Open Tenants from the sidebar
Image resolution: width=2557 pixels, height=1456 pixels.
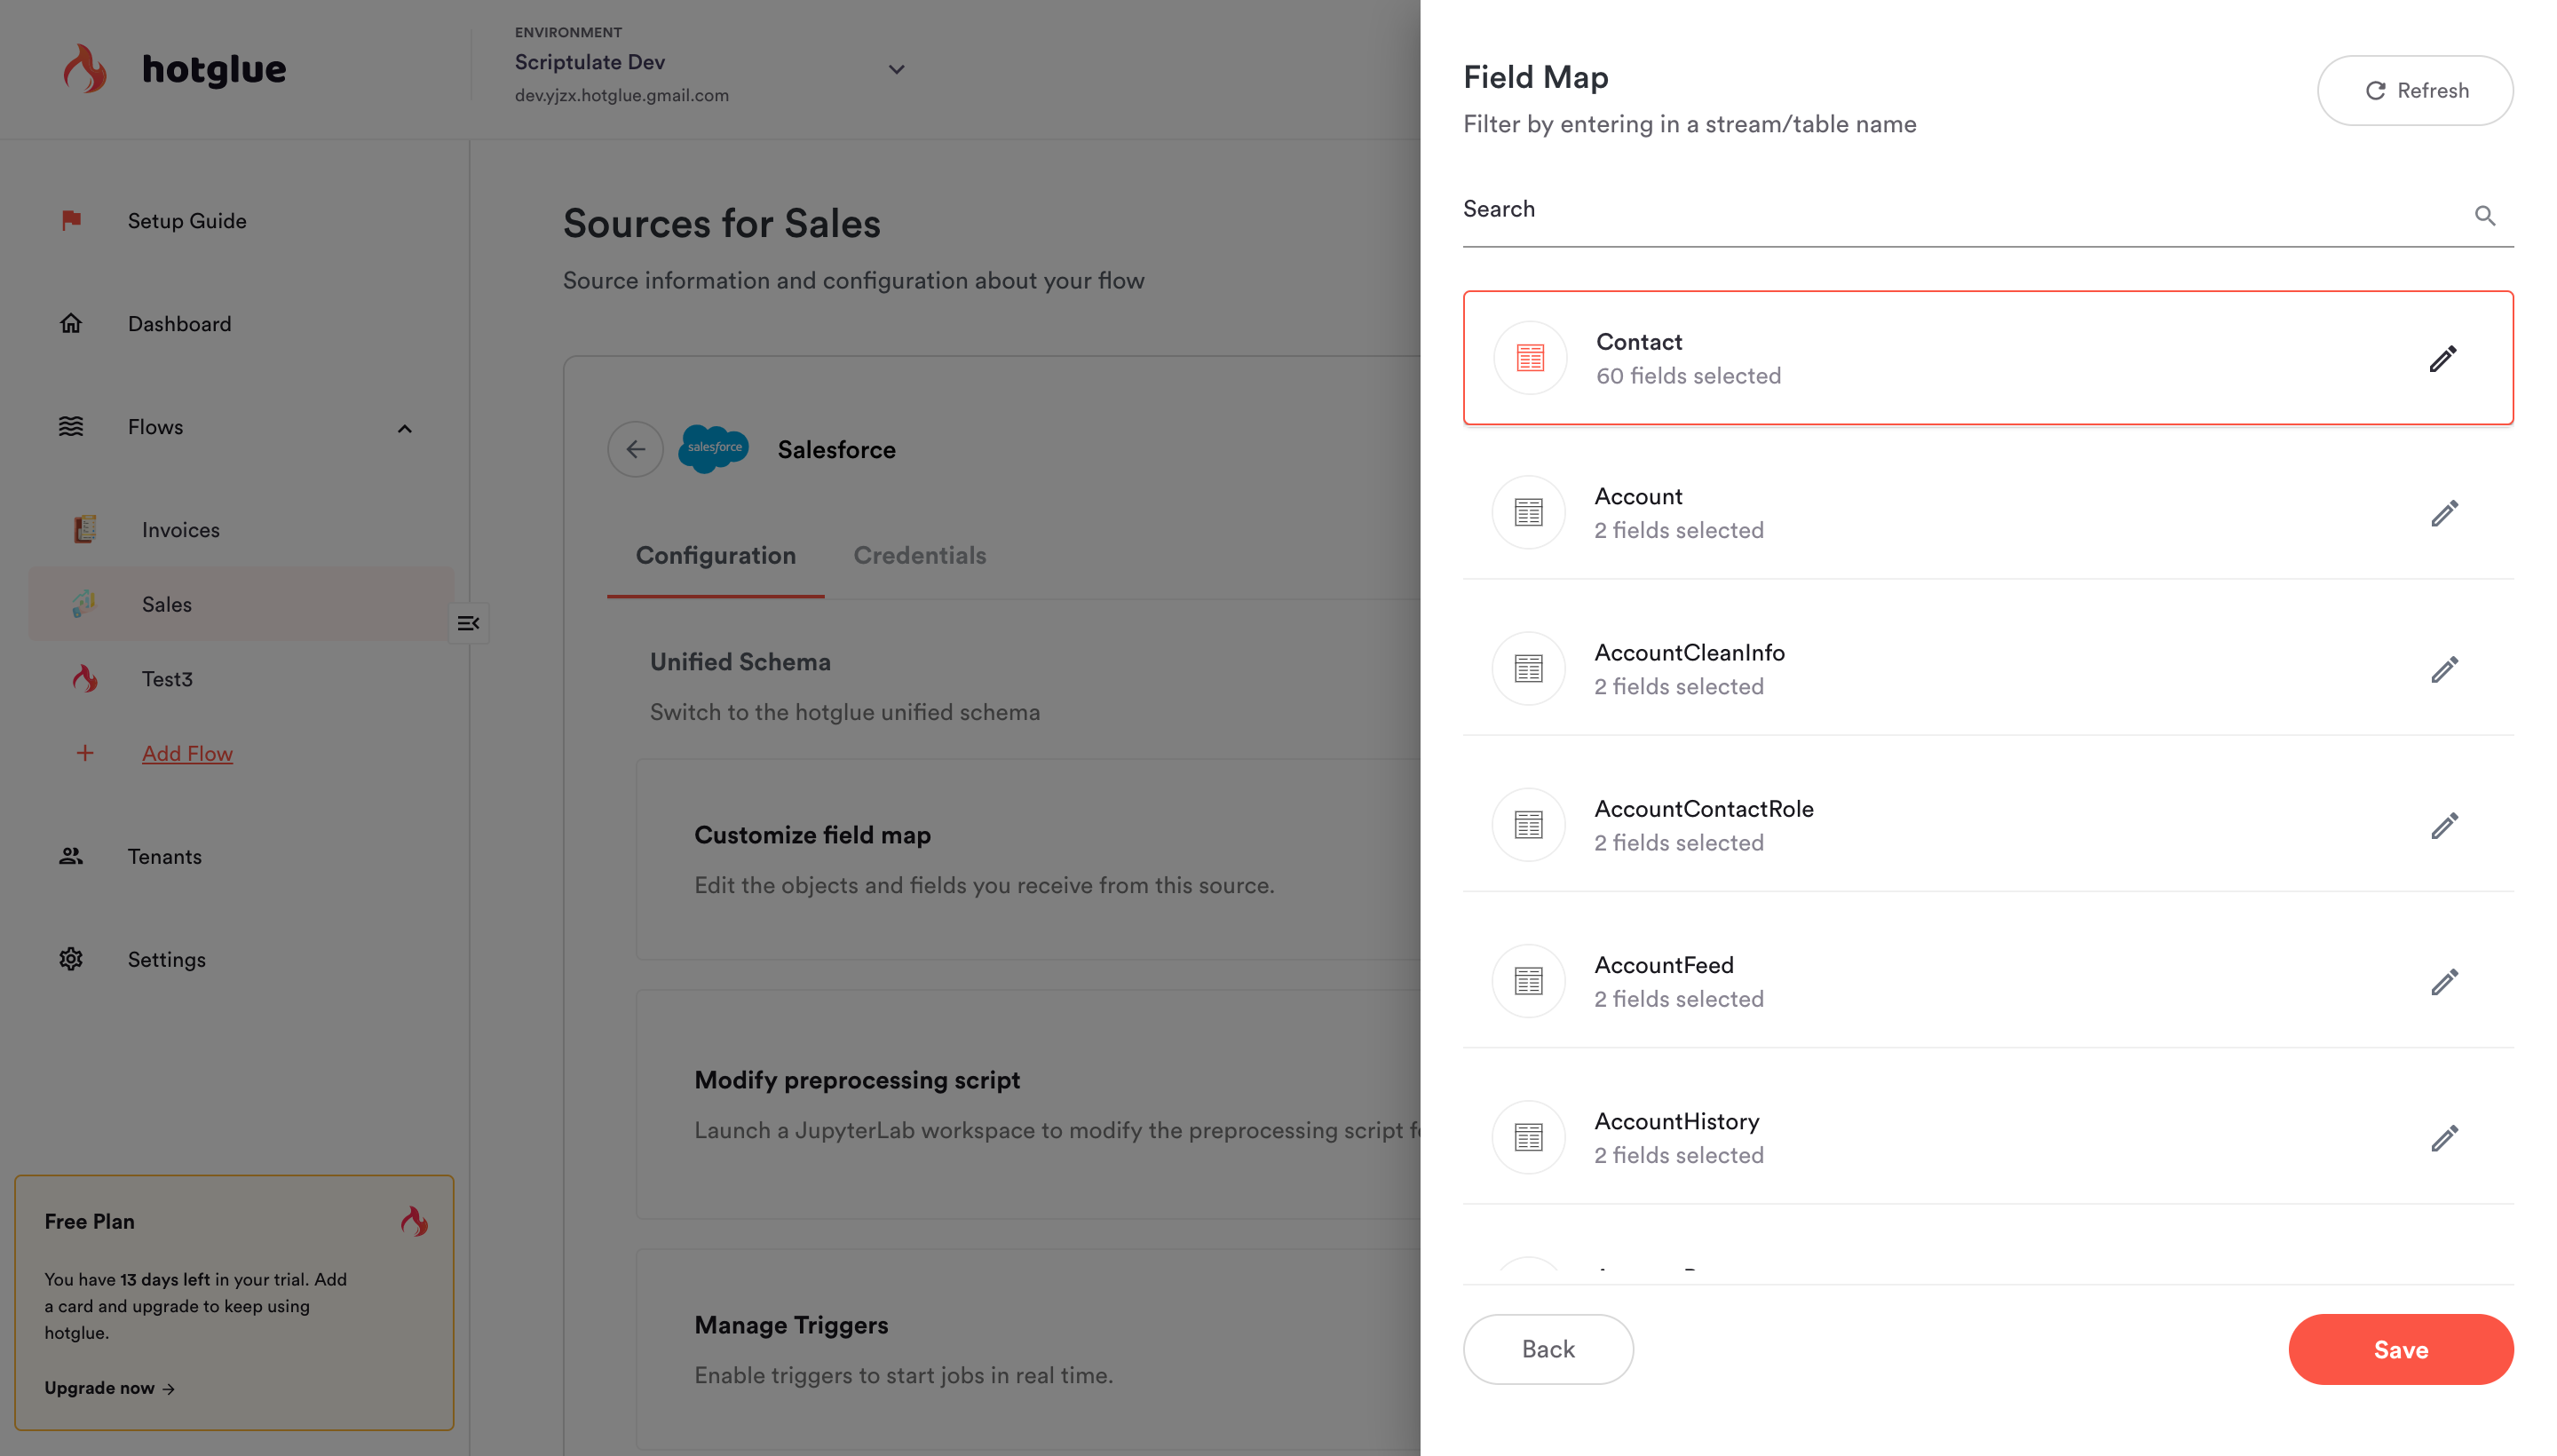tap(164, 856)
